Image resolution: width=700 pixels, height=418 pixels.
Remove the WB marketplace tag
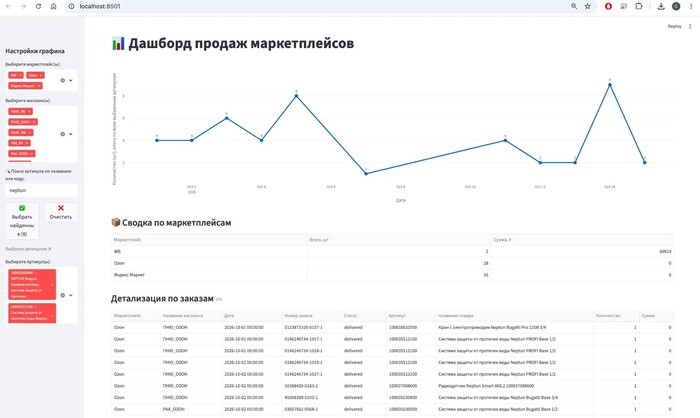click(20, 75)
